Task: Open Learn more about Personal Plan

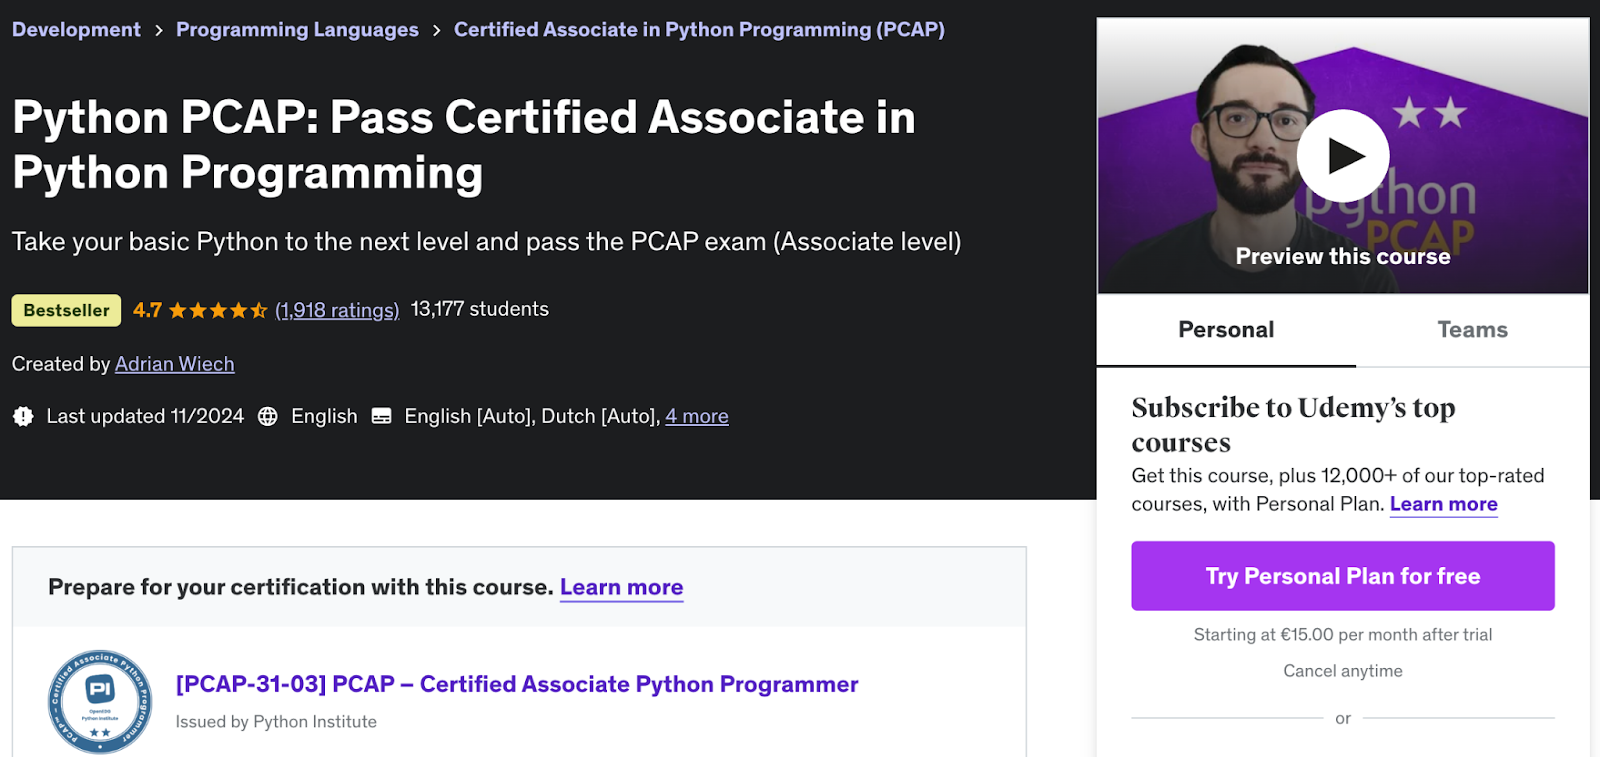Action: 1443,504
